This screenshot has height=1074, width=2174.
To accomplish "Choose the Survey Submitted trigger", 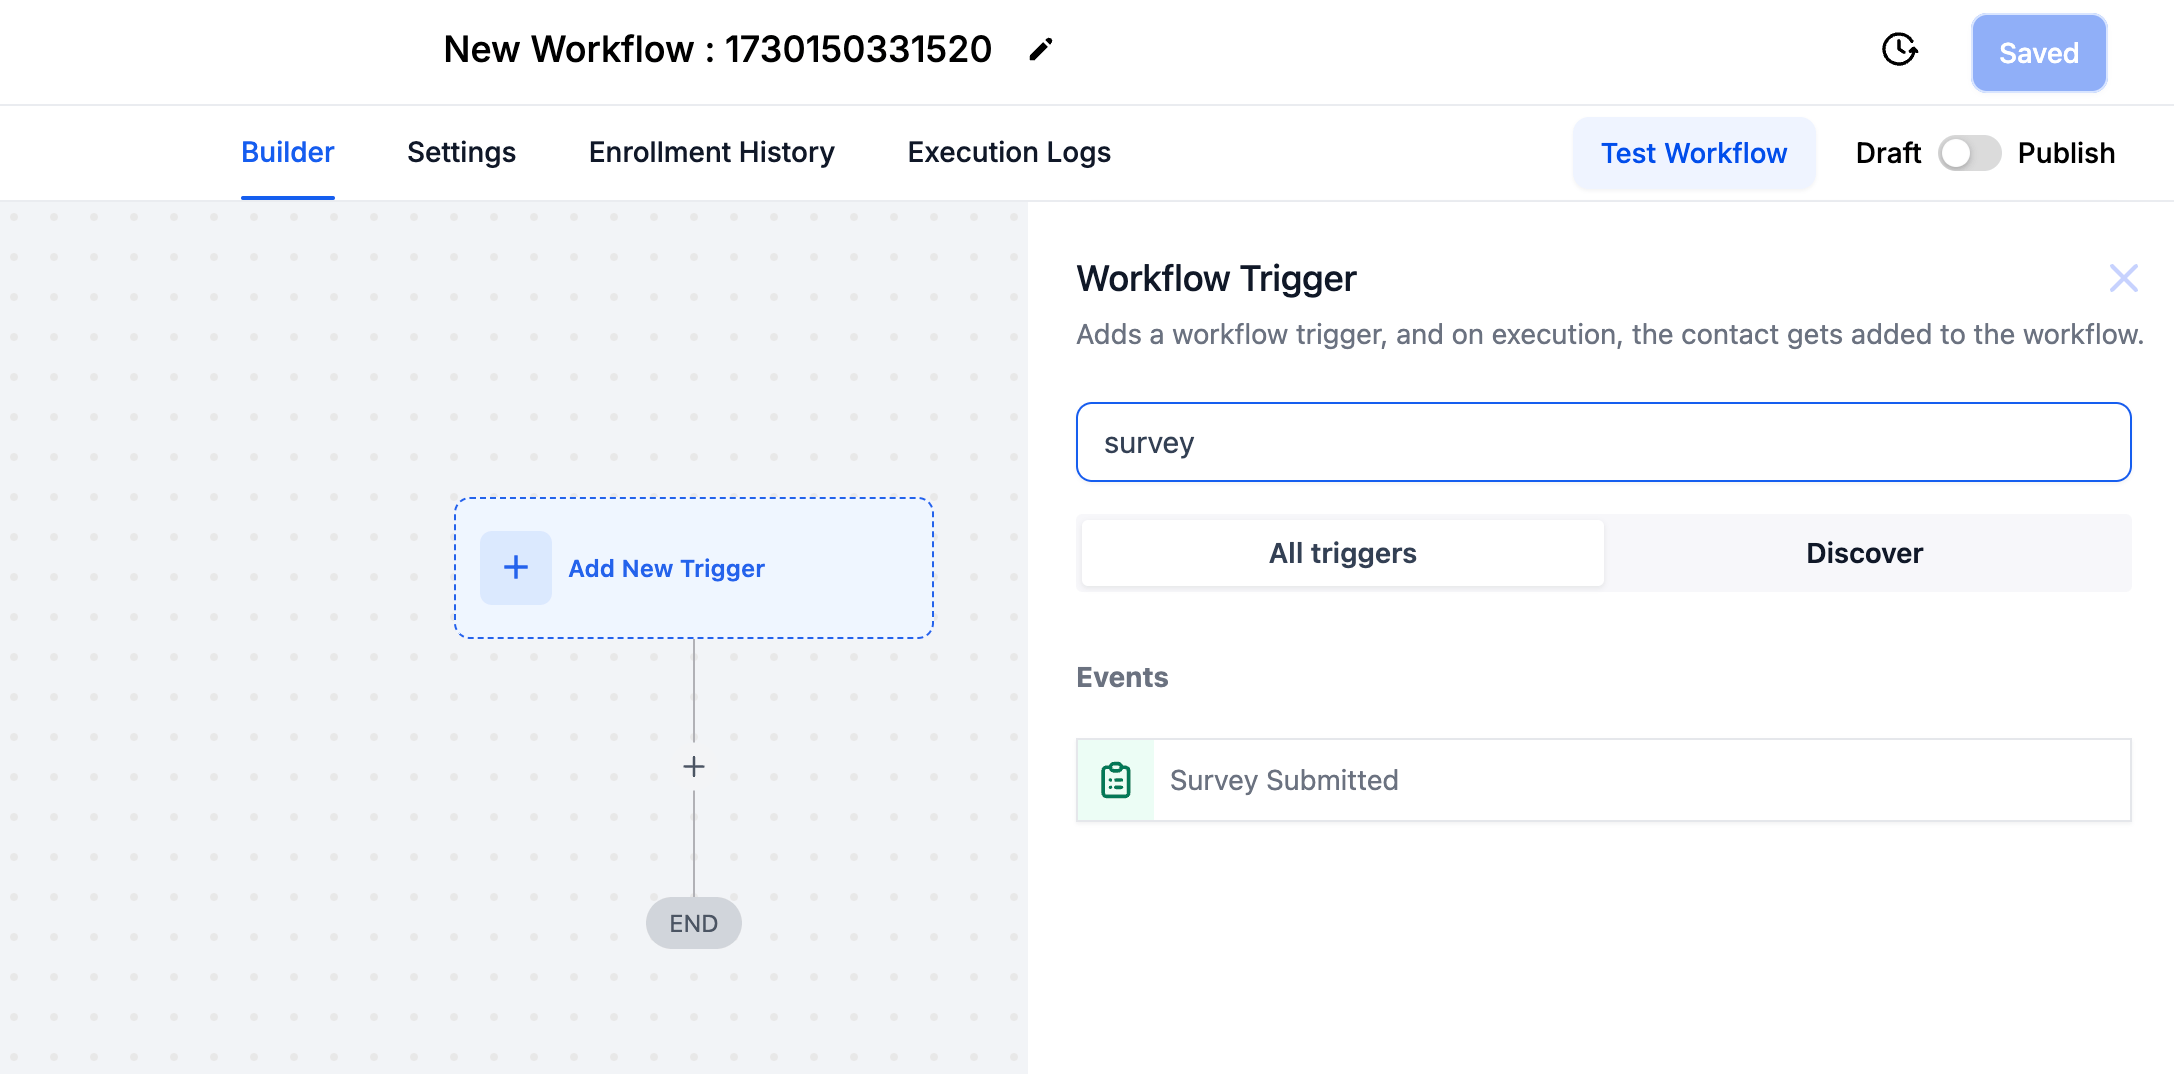I will 1284,780.
